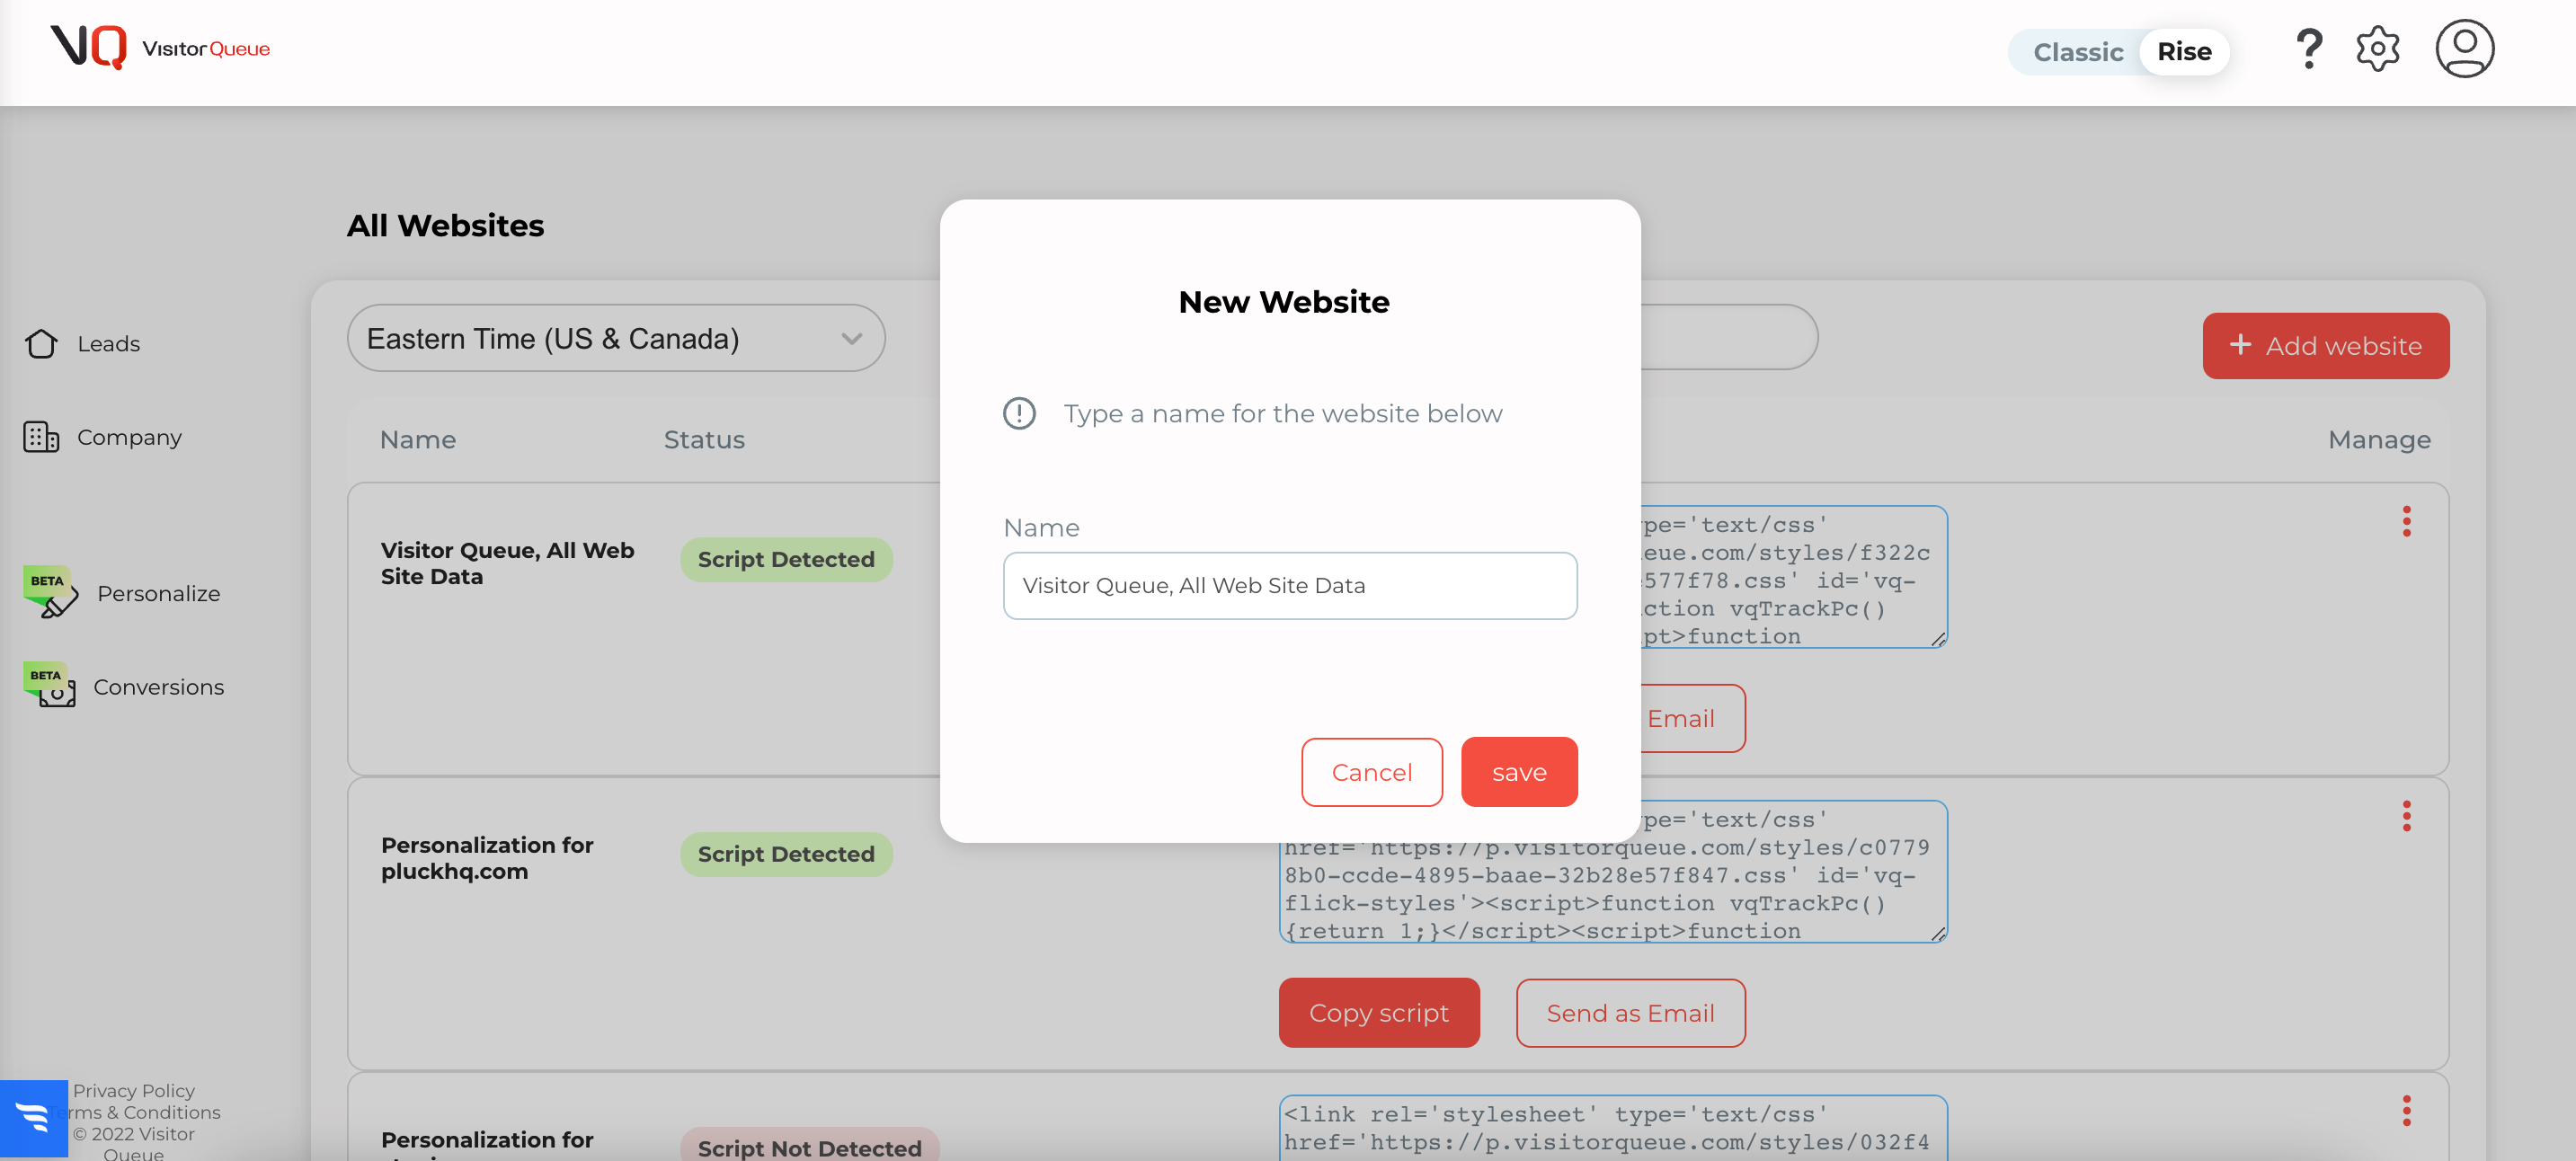Click the info icon in New Website dialog

point(1019,414)
